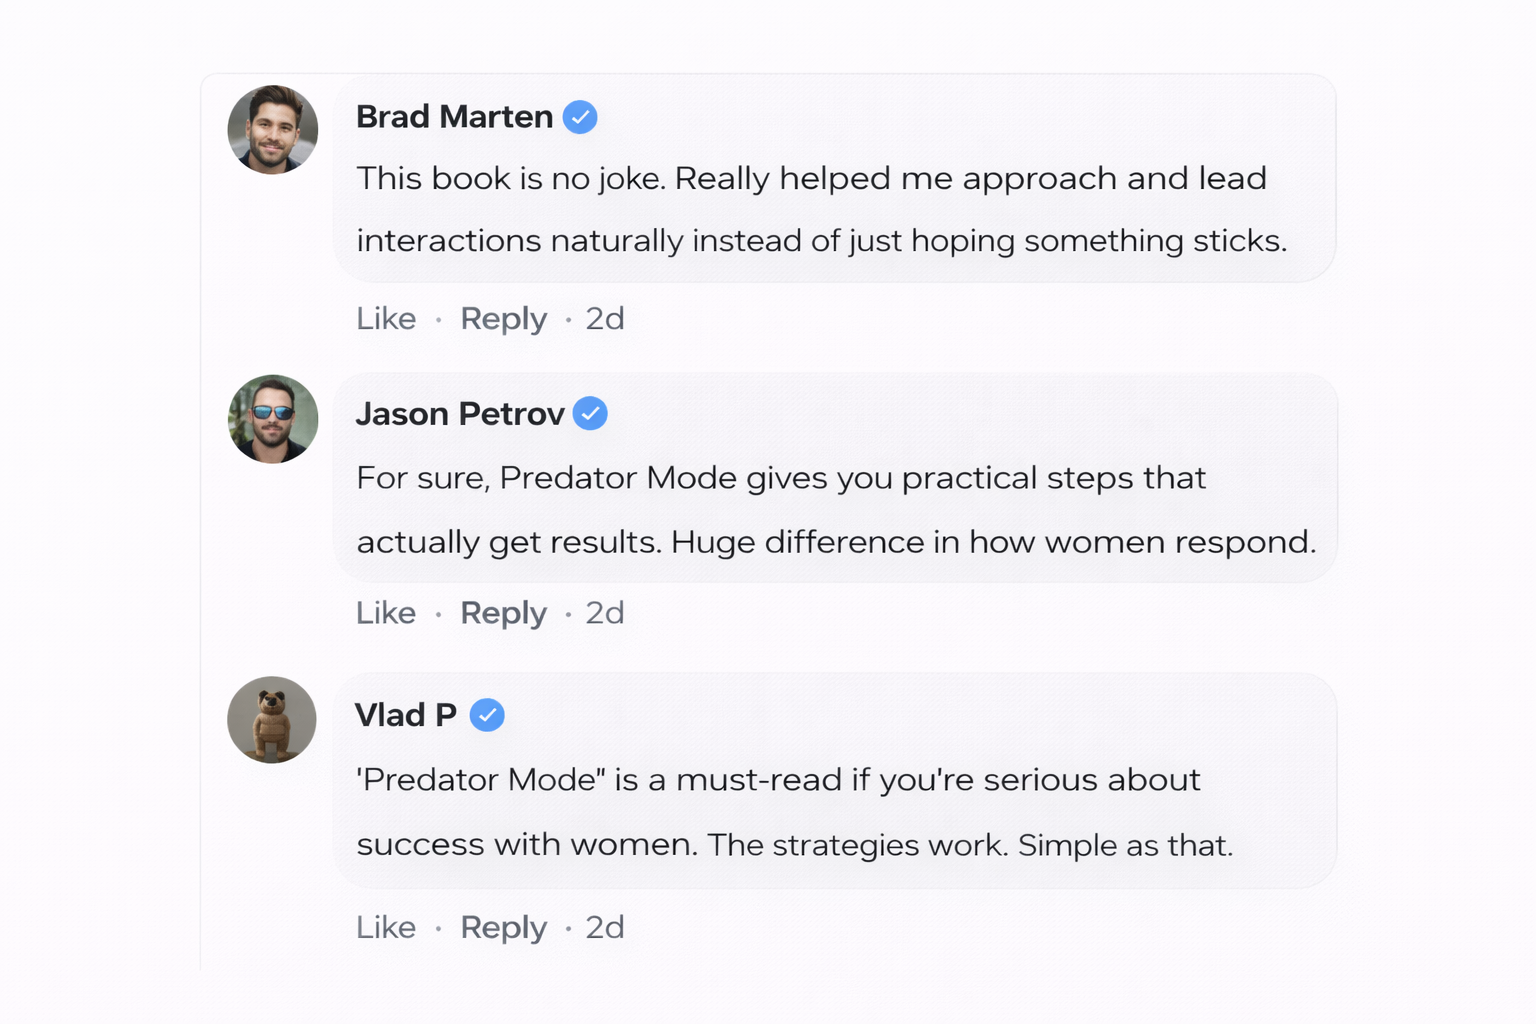Click the verified badge beside Brad Marten
This screenshot has height=1024, width=1536.
pos(580,117)
